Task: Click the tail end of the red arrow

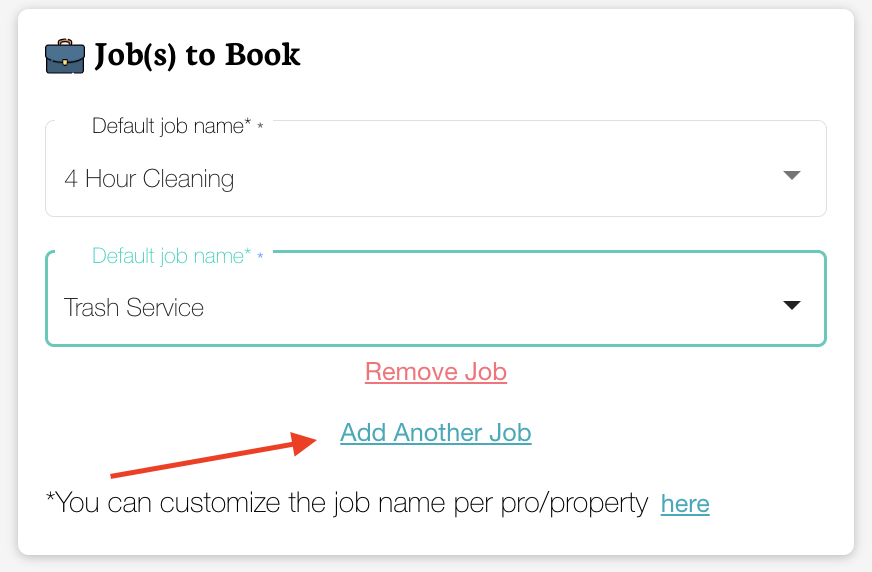Action: pos(115,474)
